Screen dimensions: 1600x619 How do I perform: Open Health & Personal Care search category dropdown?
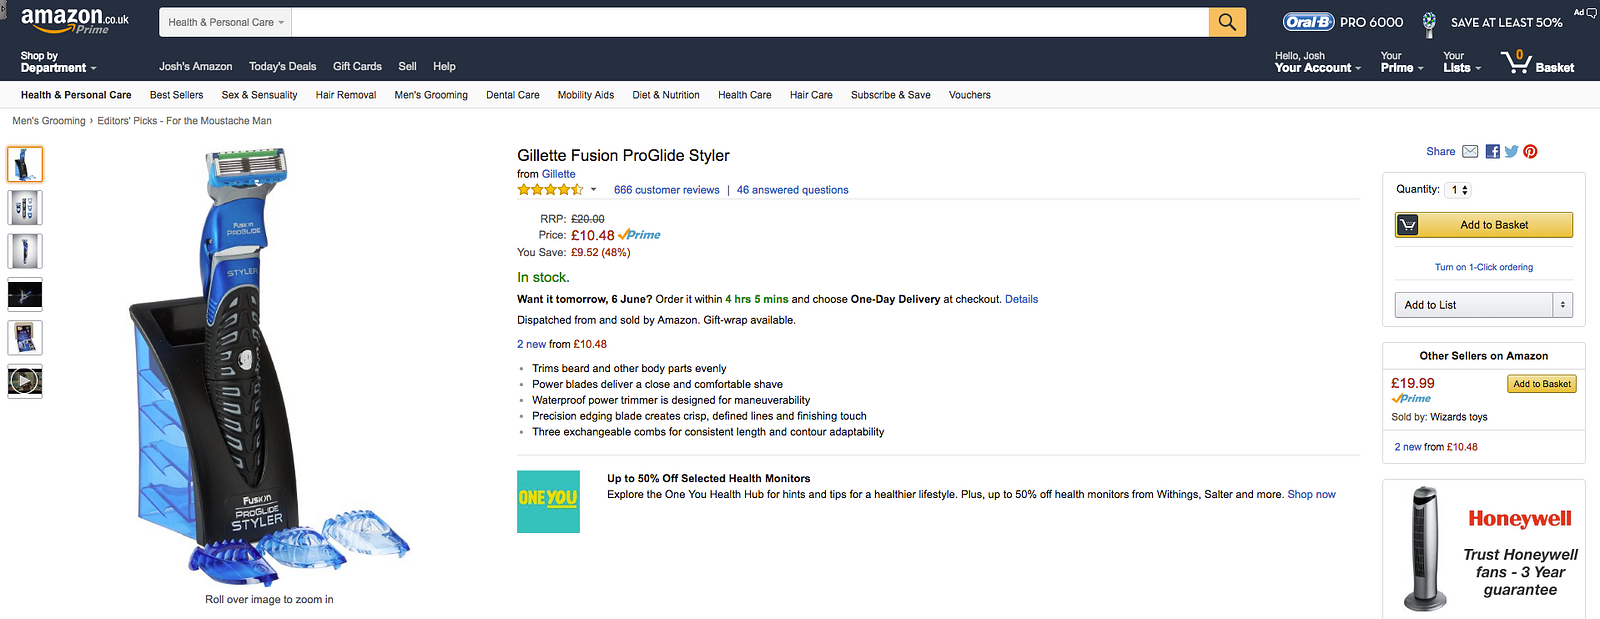(x=226, y=22)
